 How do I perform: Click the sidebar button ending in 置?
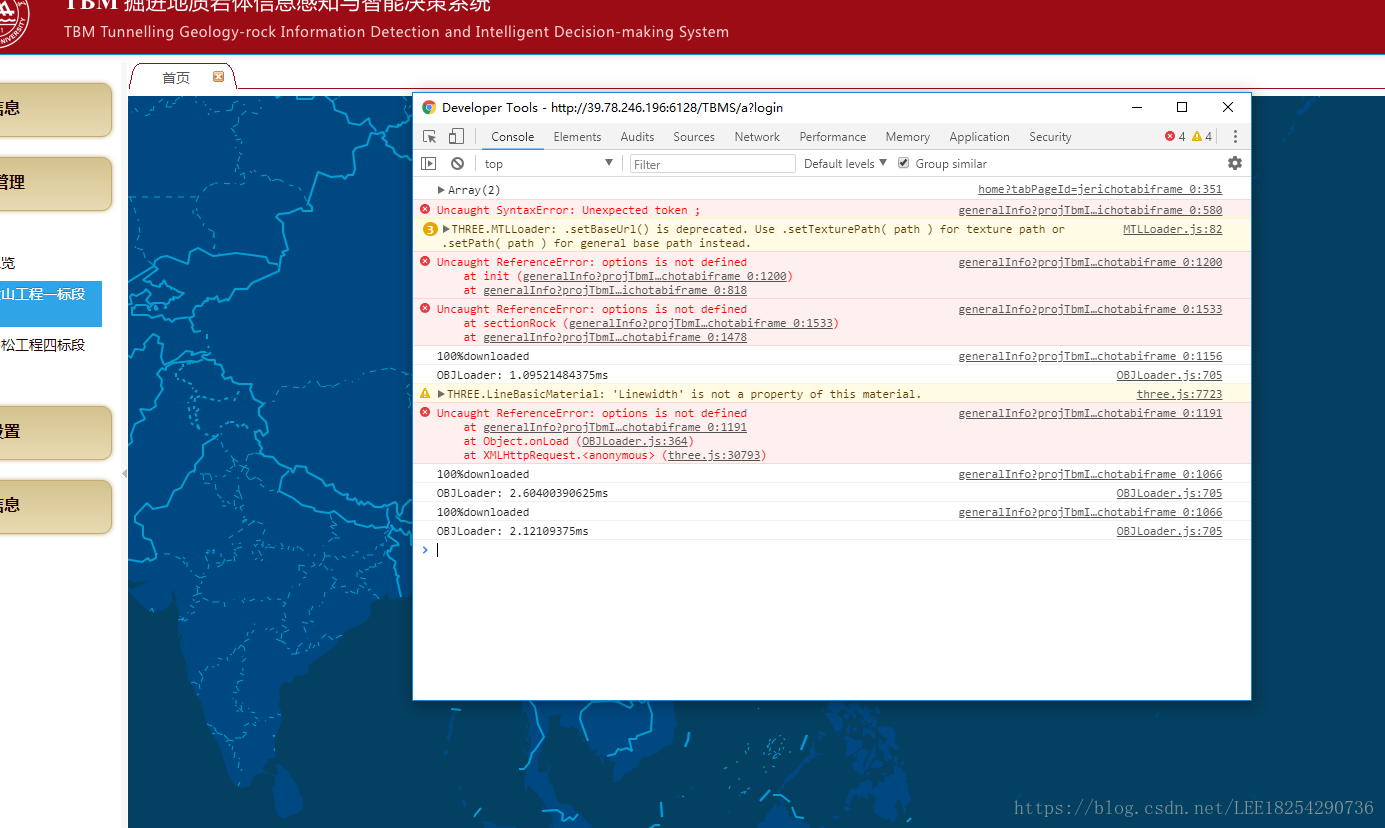click(55, 432)
